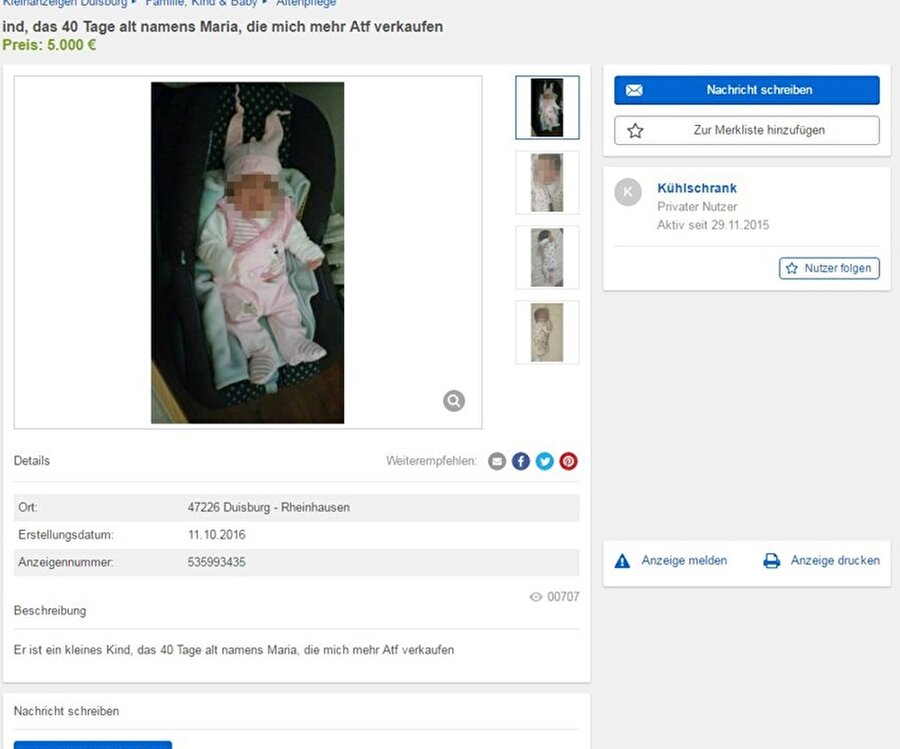
Task: Click the Anzeige melden warning icon
Action: coord(622,561)
